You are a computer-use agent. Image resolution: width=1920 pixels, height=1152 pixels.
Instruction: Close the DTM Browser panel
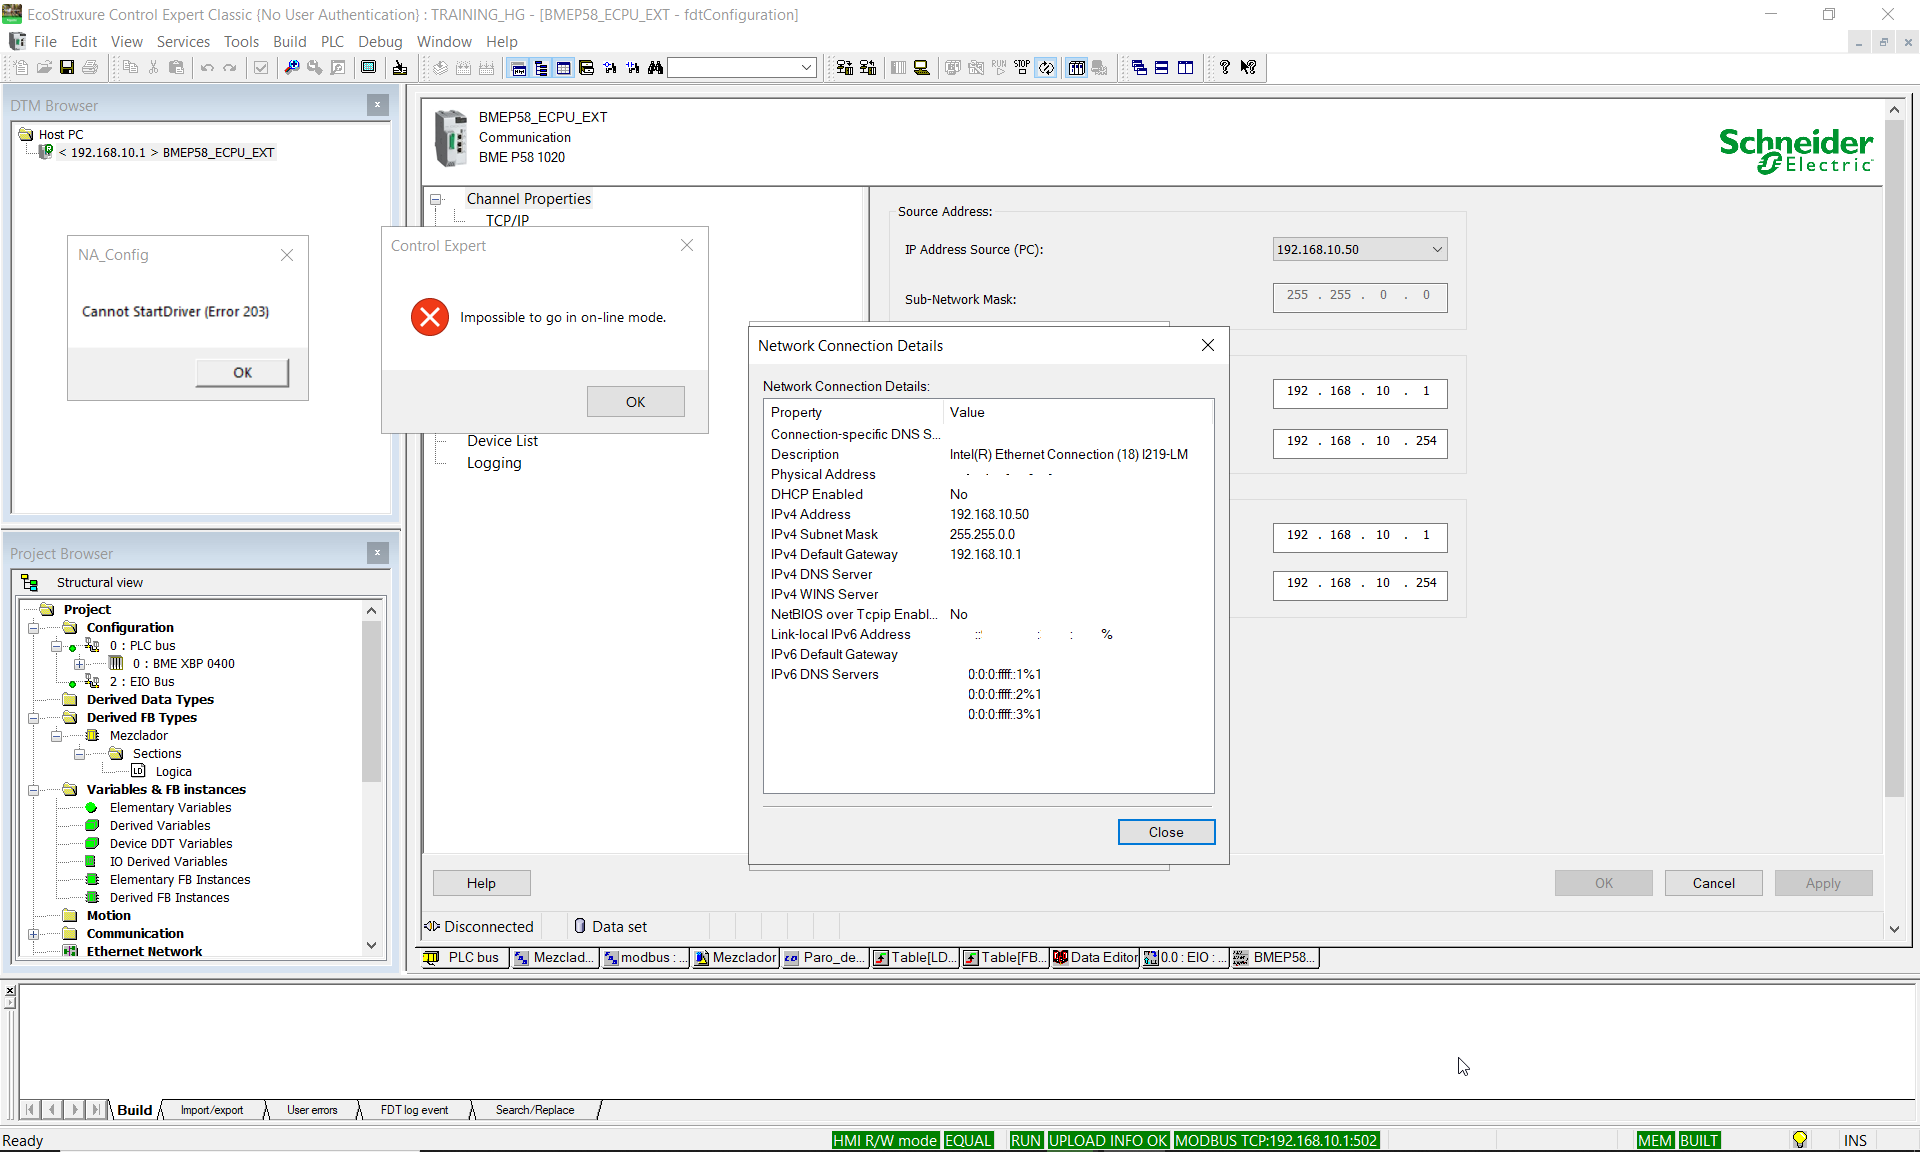tap(377, 105)
